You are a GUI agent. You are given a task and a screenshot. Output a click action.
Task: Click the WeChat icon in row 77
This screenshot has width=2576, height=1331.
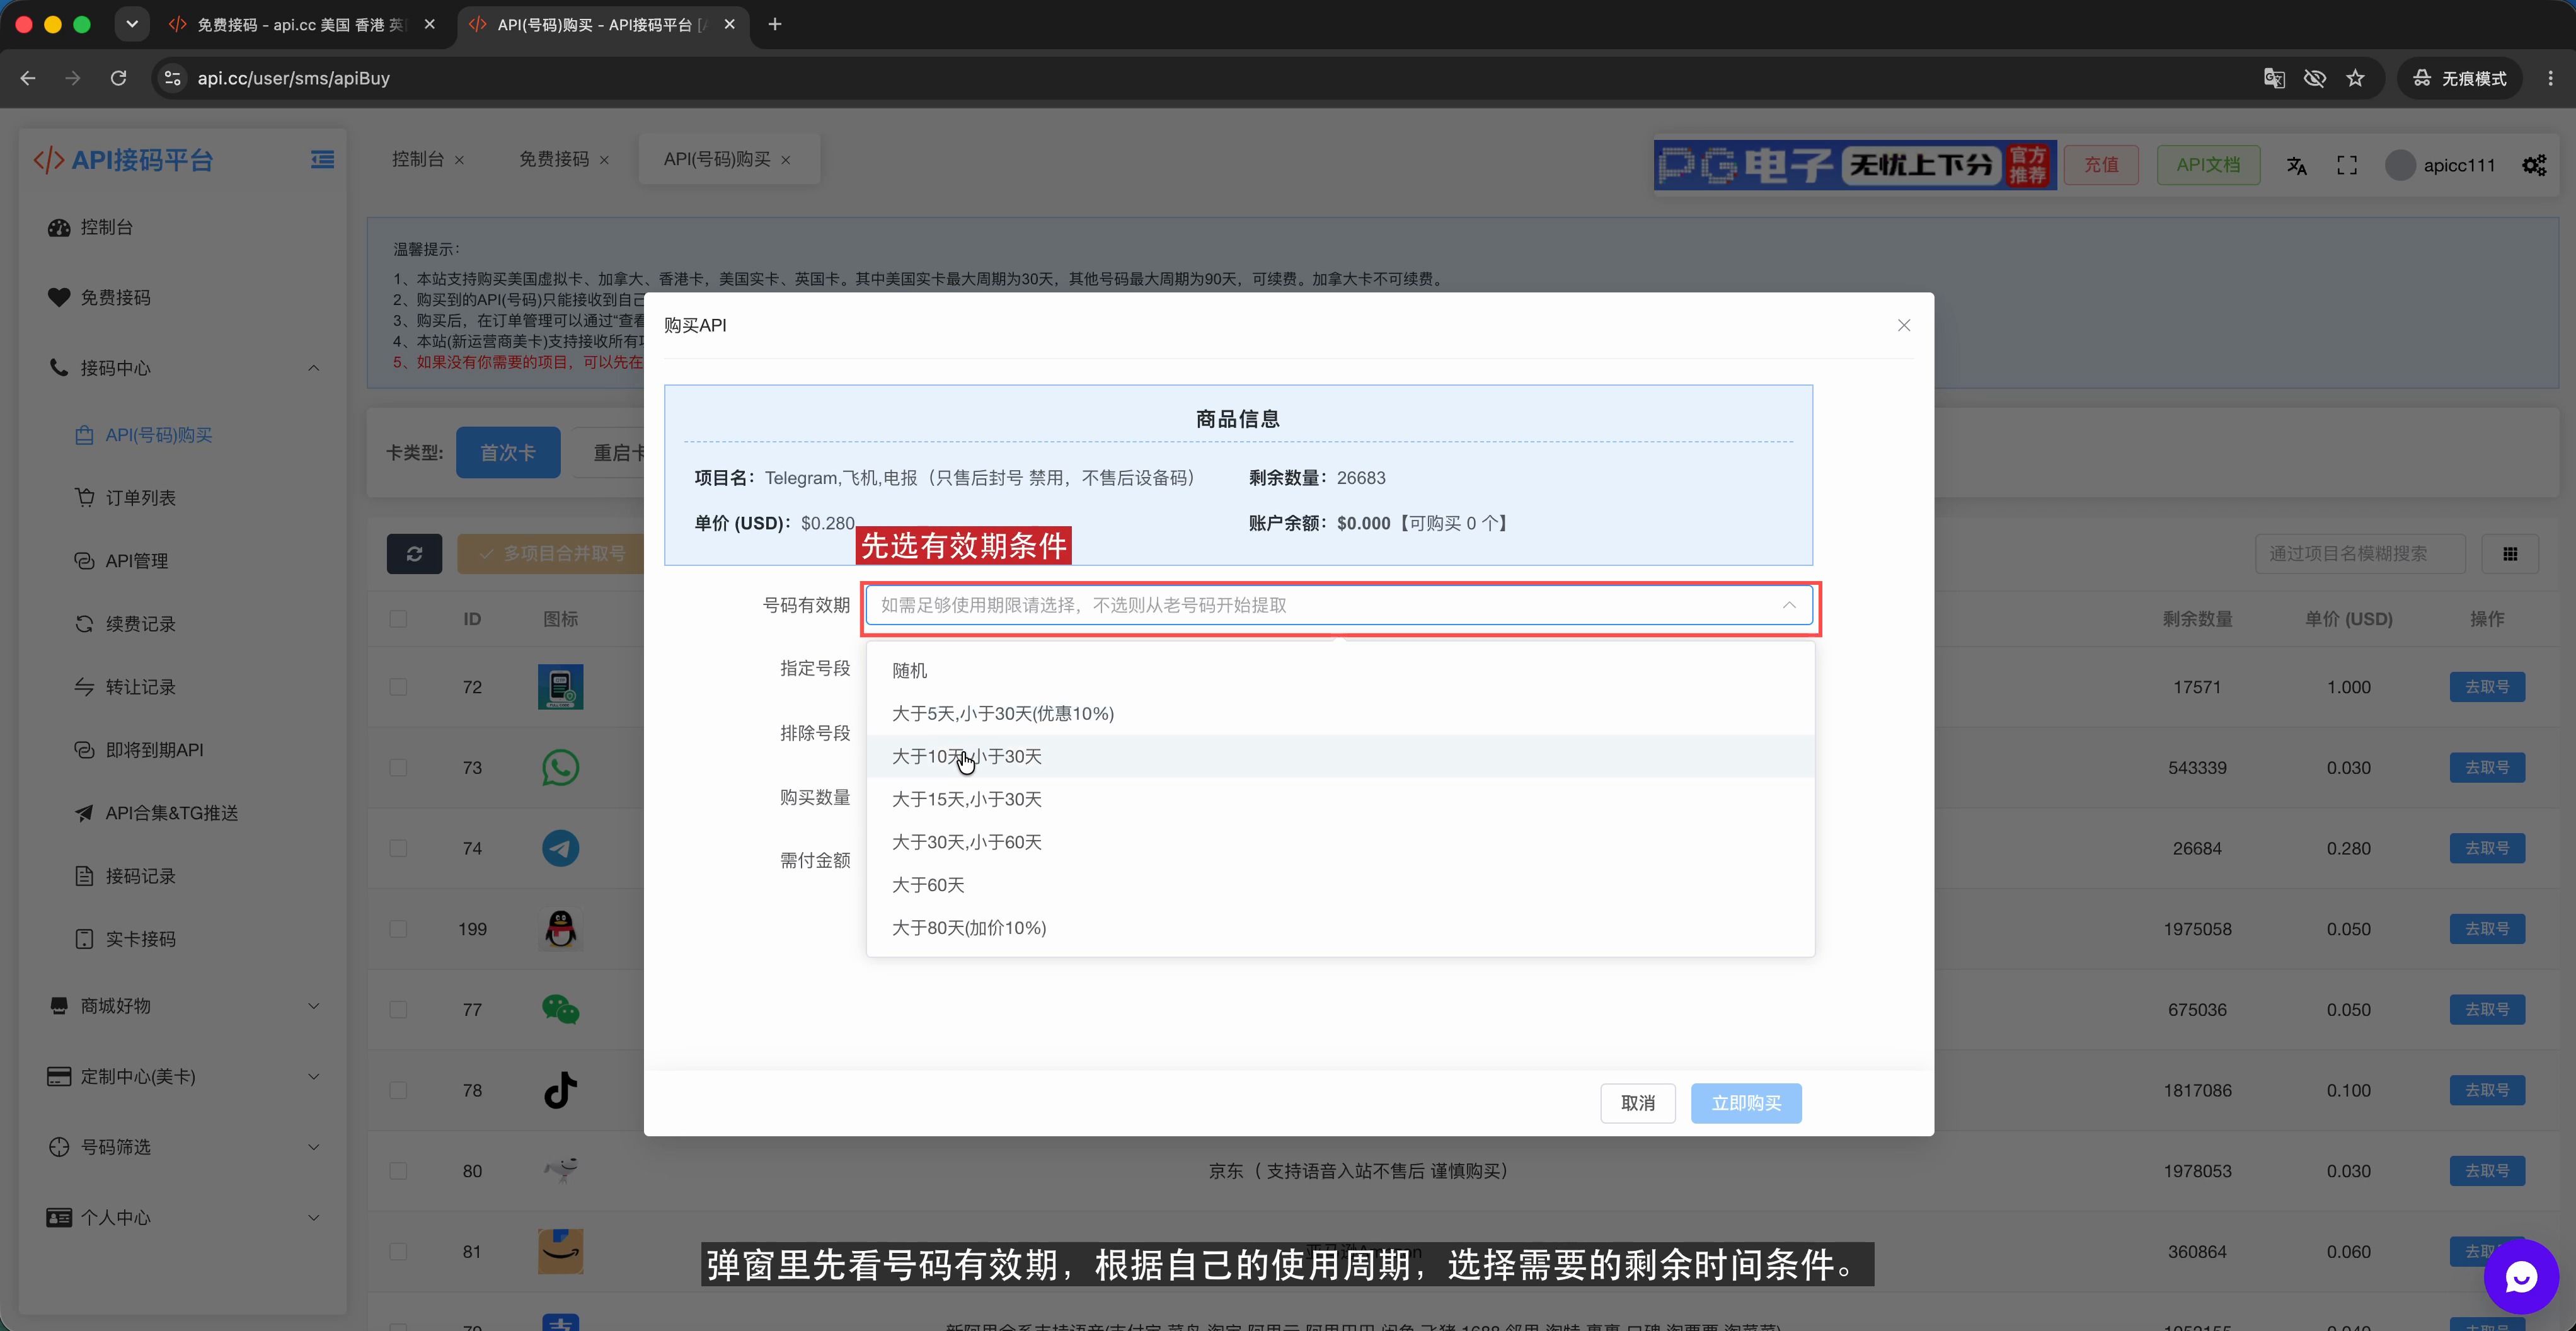(560, 1009)
